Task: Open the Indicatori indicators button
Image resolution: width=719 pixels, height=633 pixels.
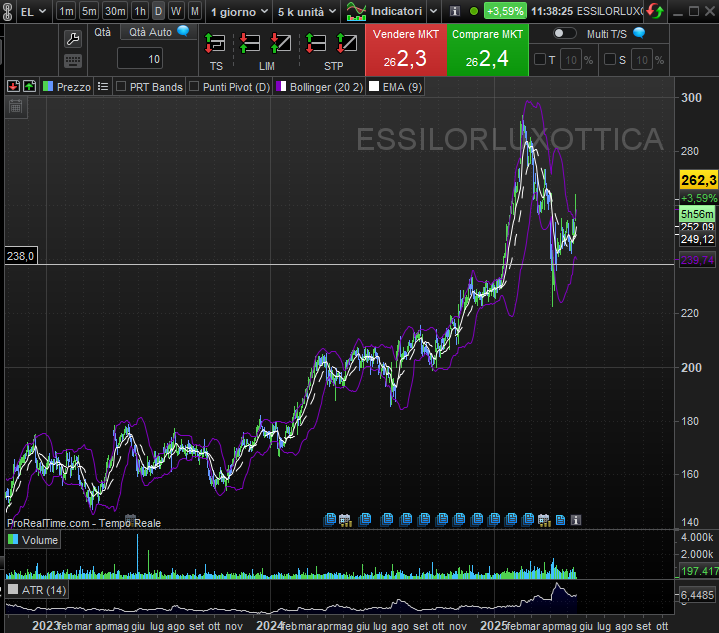Action: tap(384, 11)
